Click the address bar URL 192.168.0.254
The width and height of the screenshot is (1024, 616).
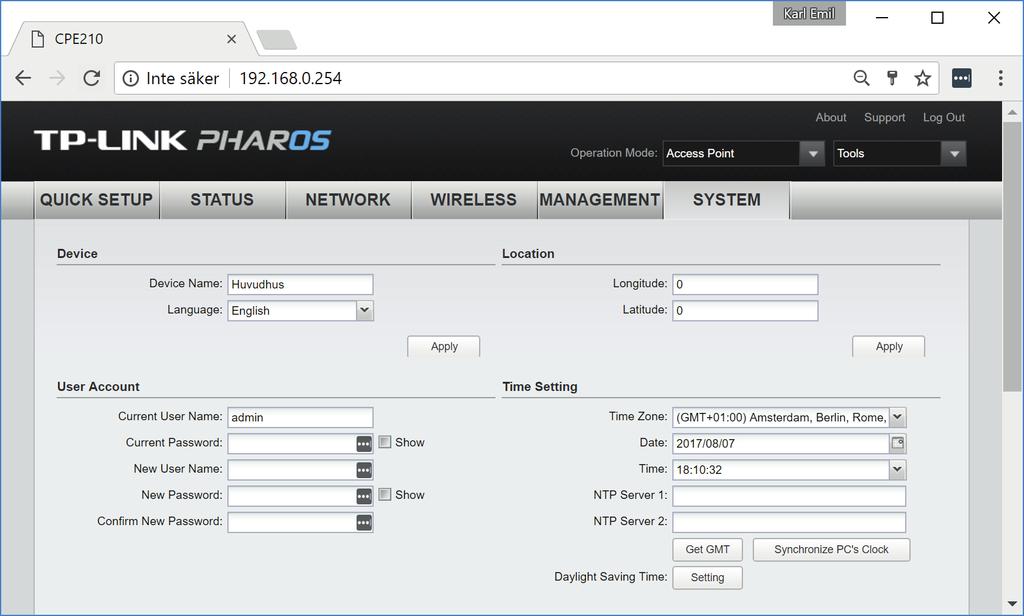pos(291,78)
